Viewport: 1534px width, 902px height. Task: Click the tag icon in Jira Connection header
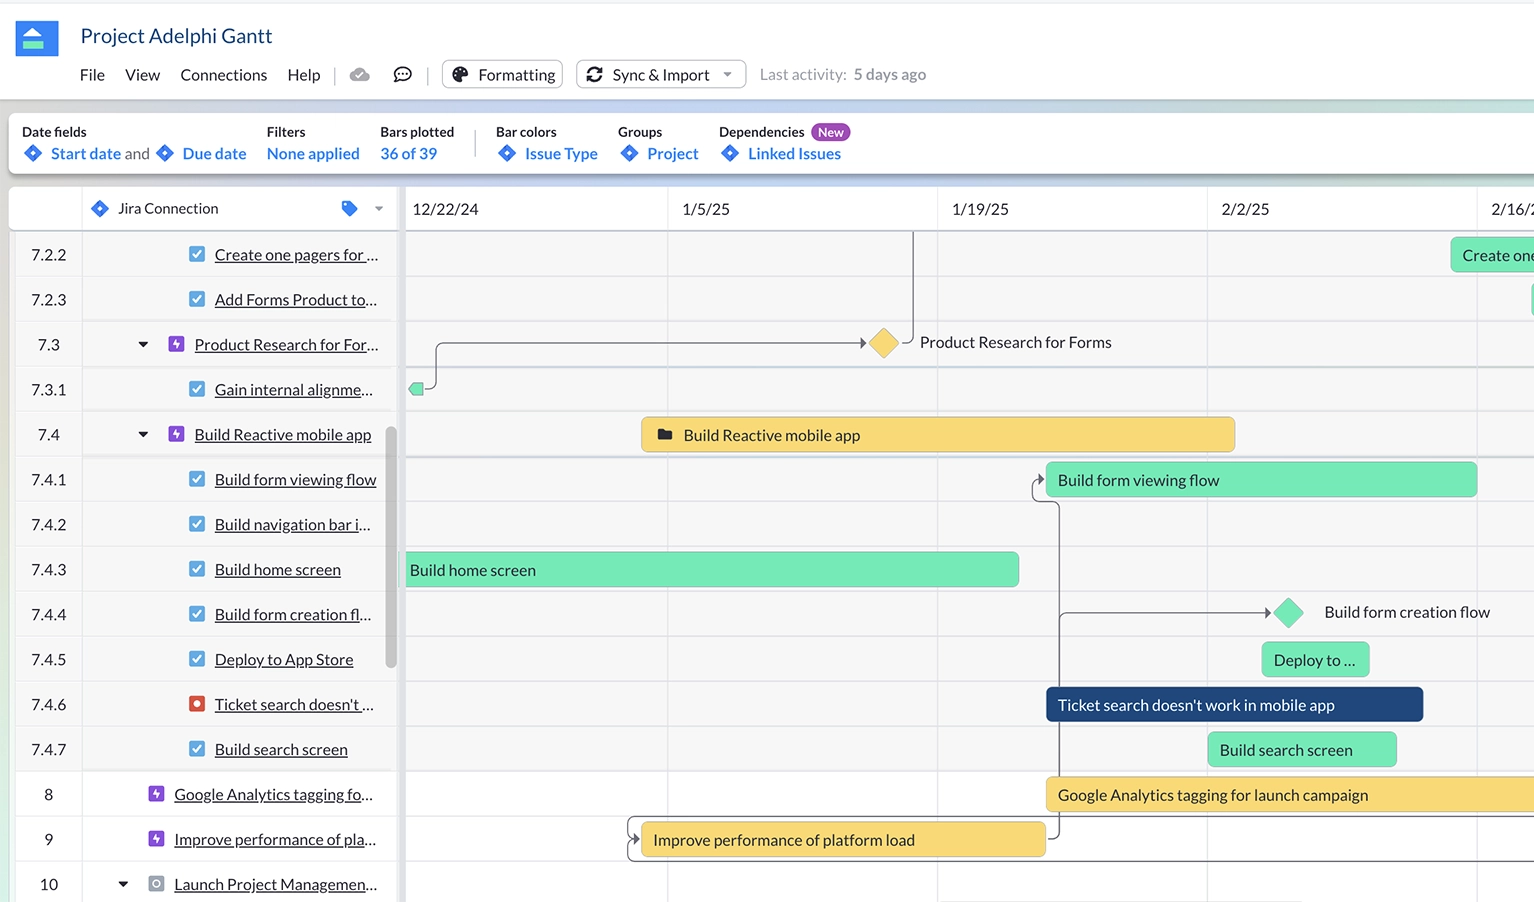(349, 208)
